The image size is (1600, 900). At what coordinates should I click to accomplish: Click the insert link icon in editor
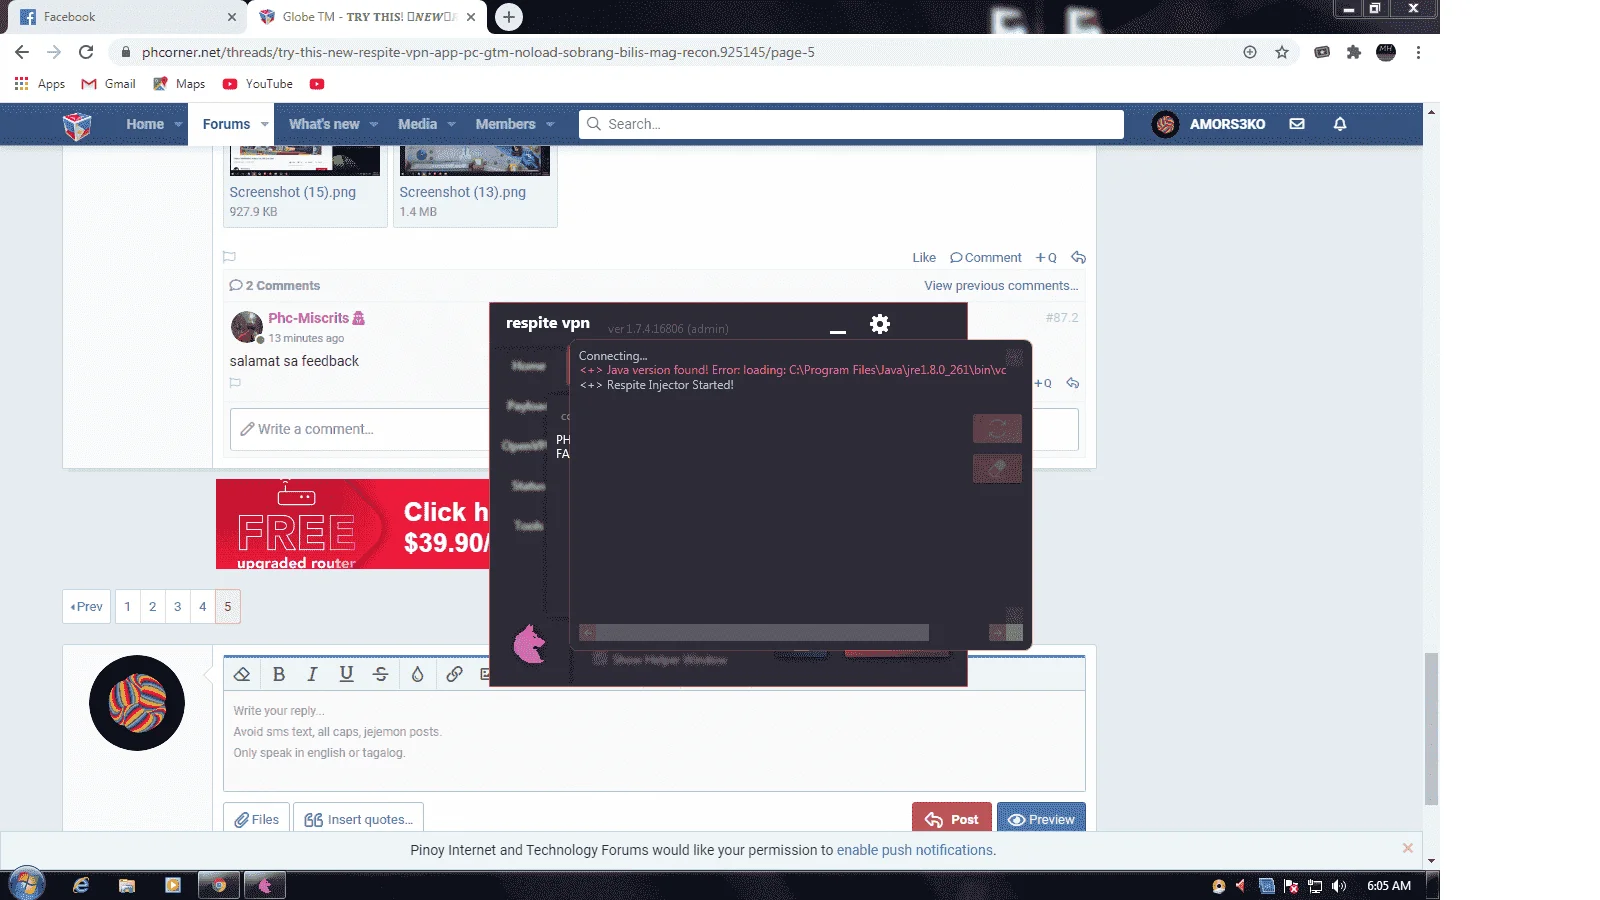(x=454, y=674)
